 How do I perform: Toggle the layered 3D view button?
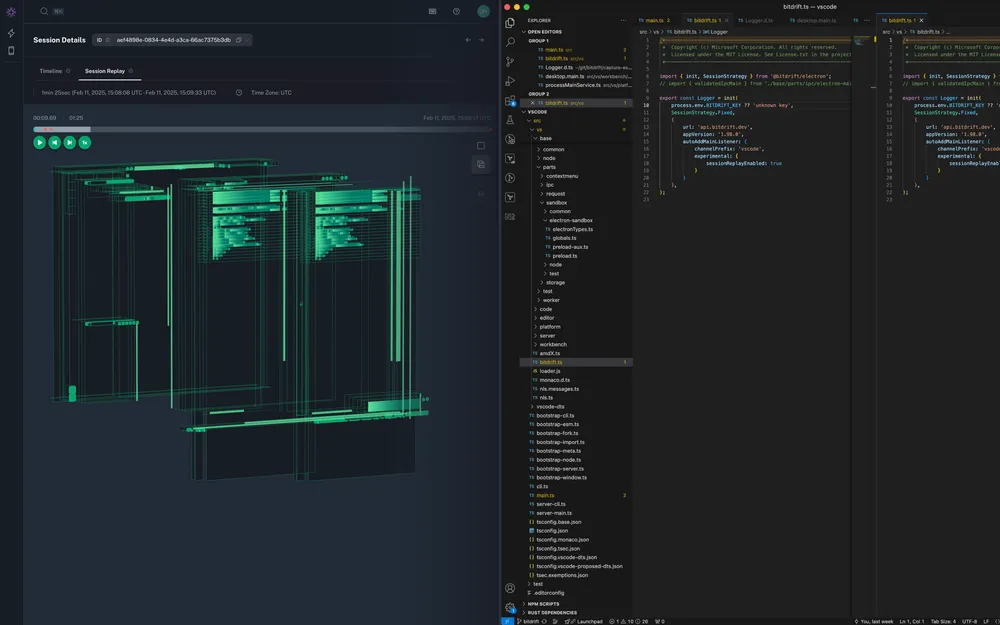coord(481,164)
